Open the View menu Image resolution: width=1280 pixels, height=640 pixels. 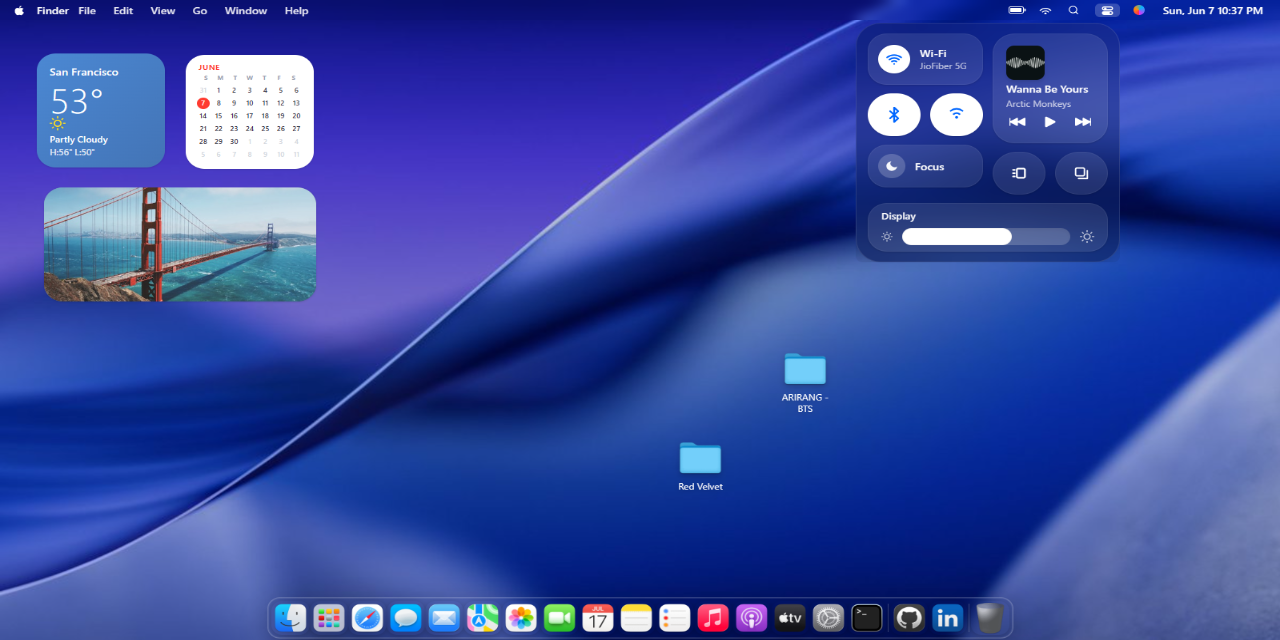163,11
